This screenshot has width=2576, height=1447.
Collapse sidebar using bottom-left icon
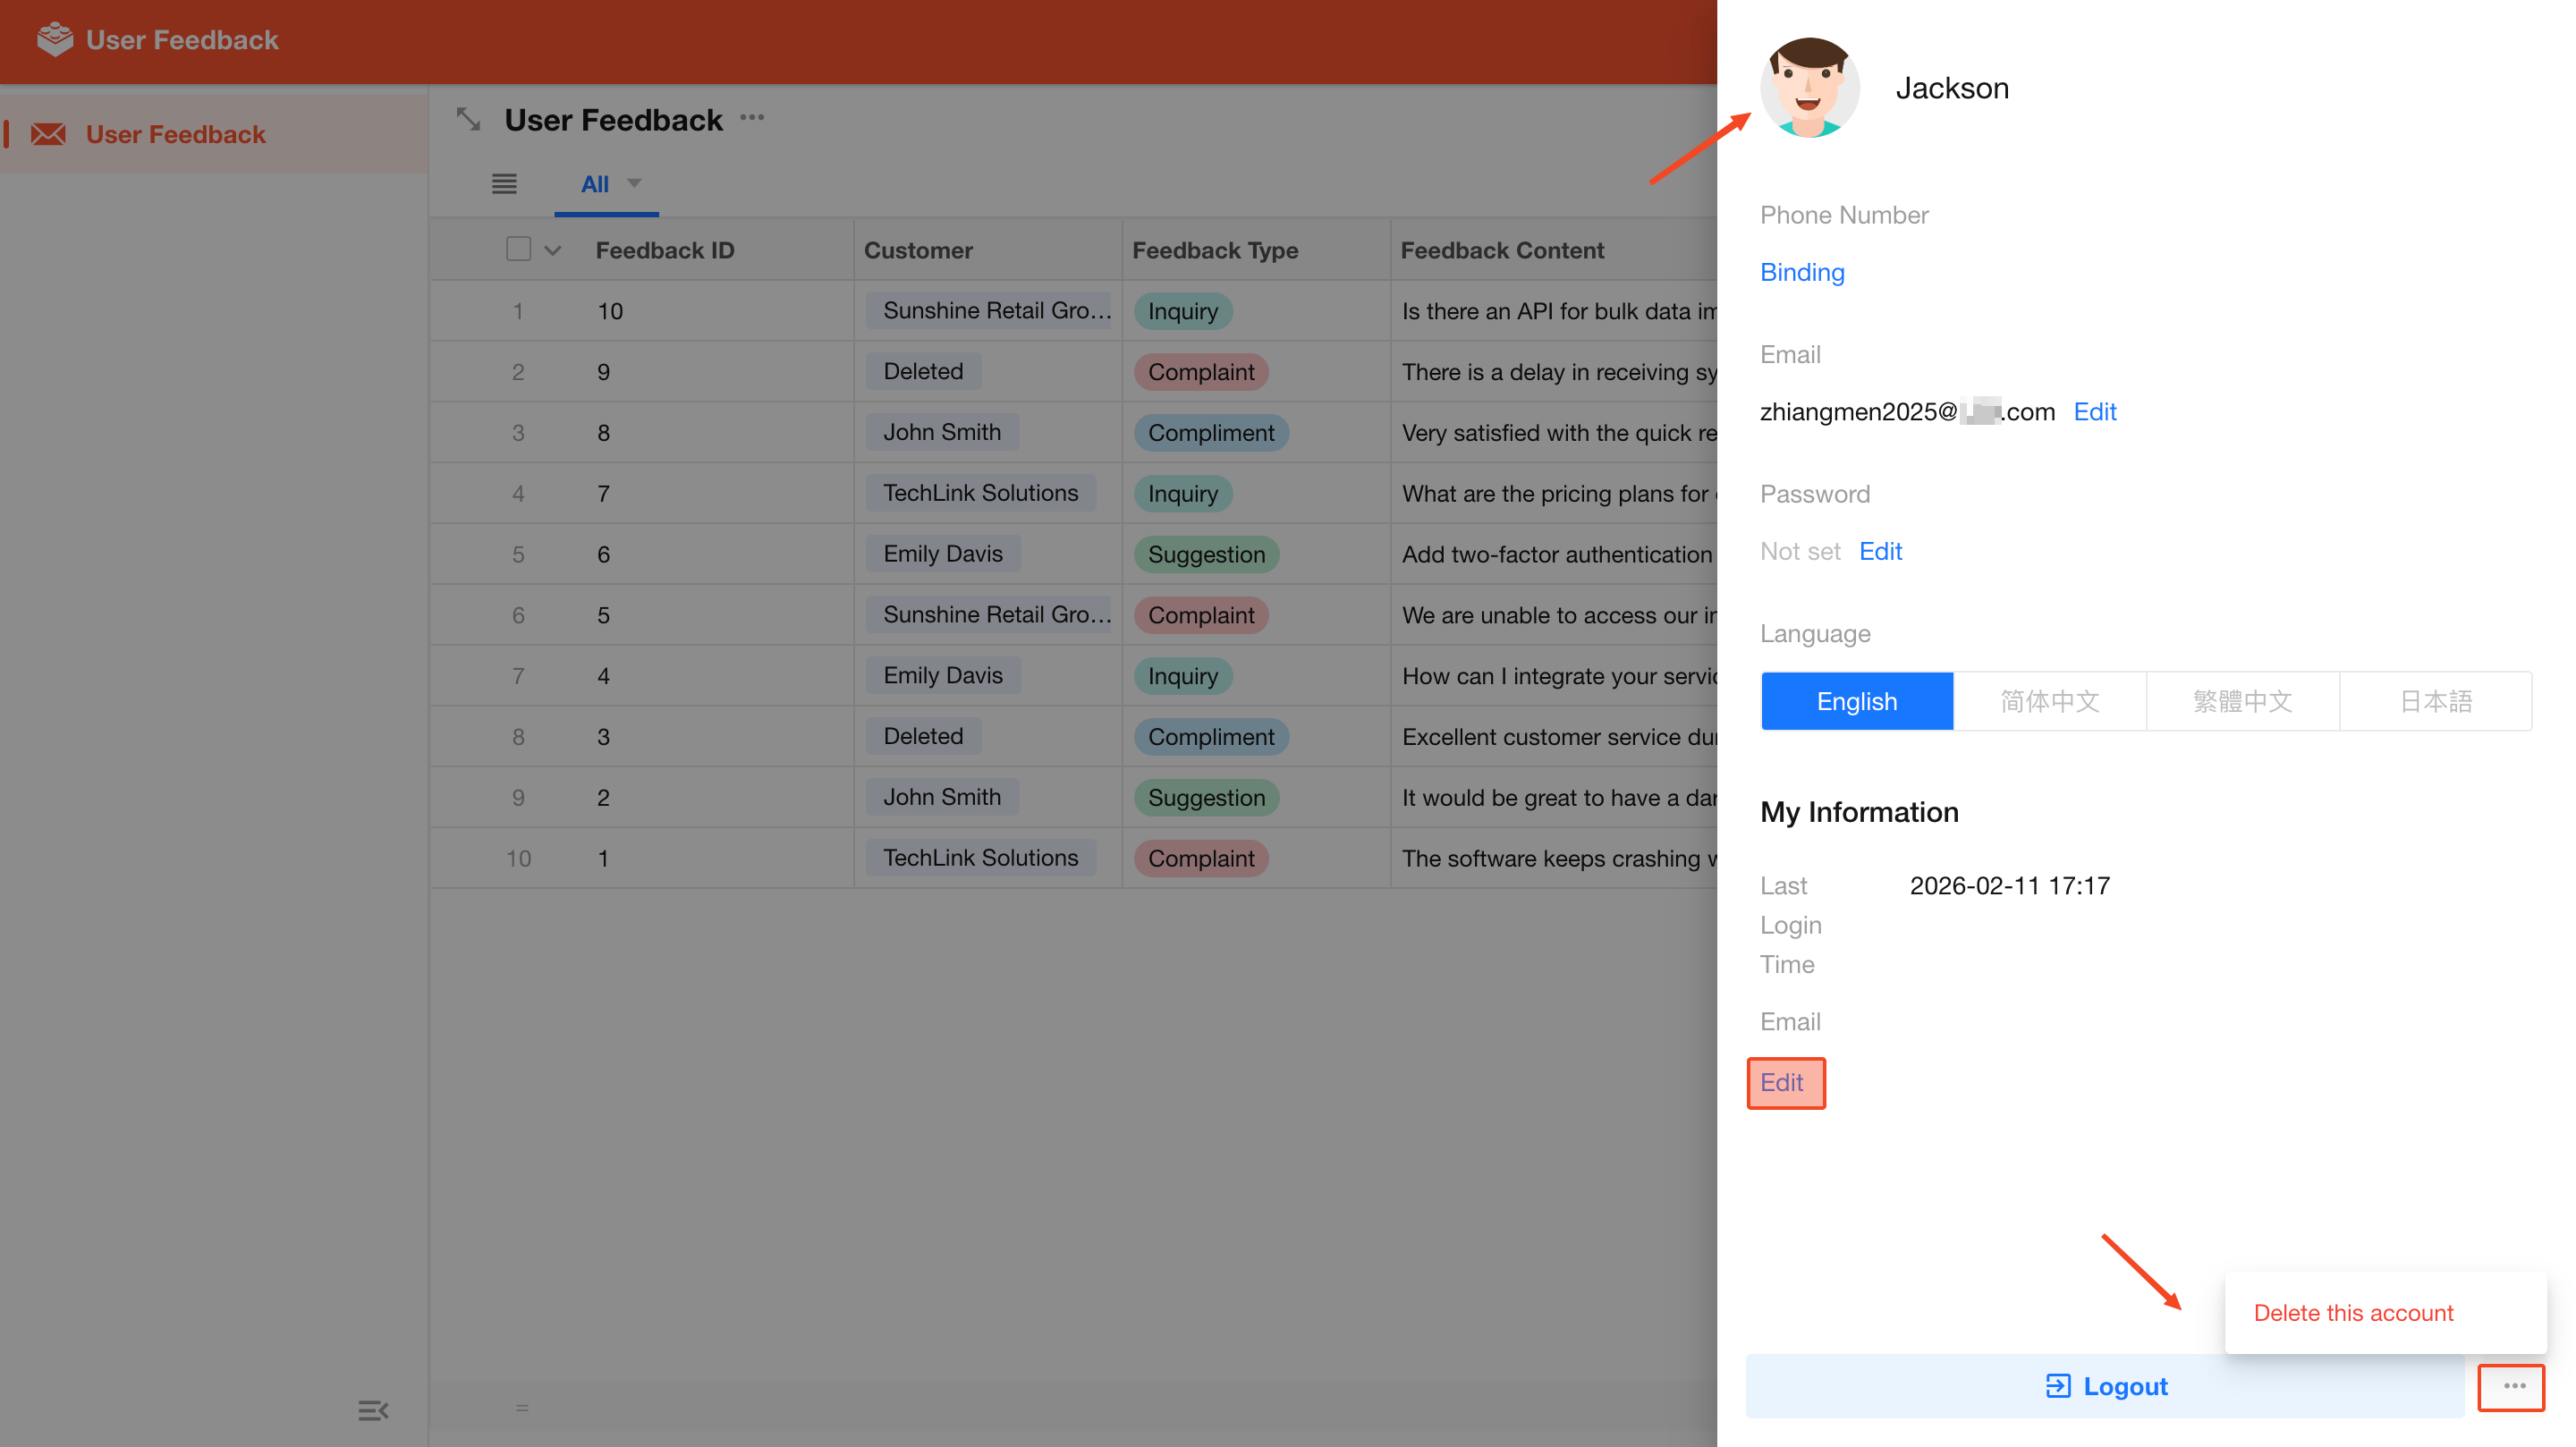(x=372, y=1410)
